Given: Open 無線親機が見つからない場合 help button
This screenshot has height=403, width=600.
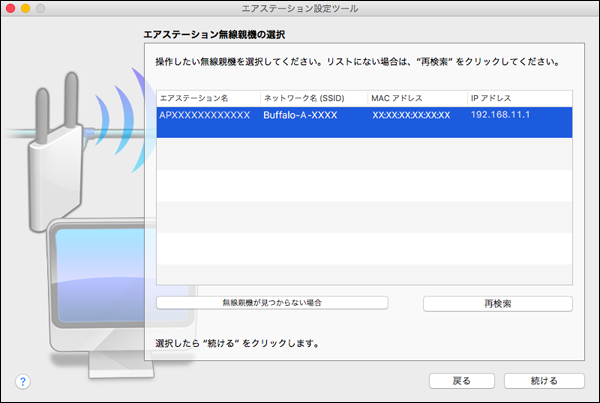Looking at the screenshot, I should pos(272,302).
